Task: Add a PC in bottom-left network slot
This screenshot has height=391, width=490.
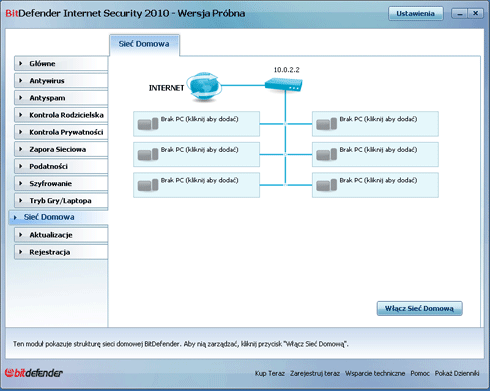Action: (x=196, y=185)
